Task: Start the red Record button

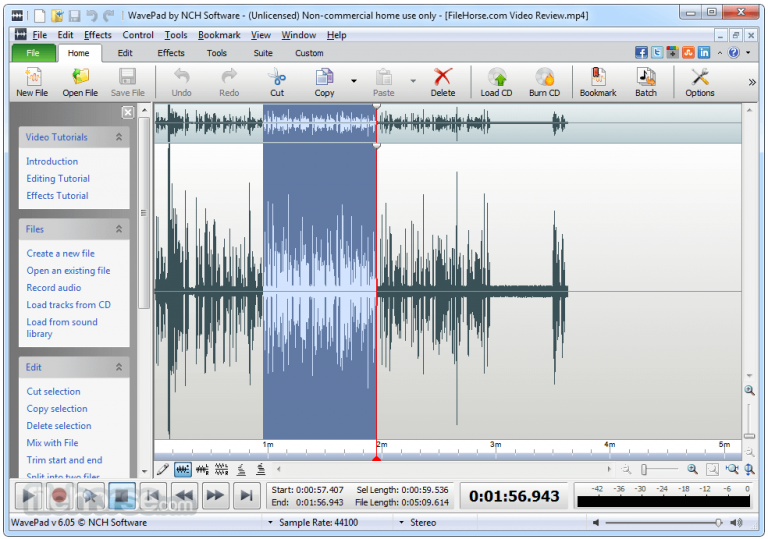Action: pos(59,496)
